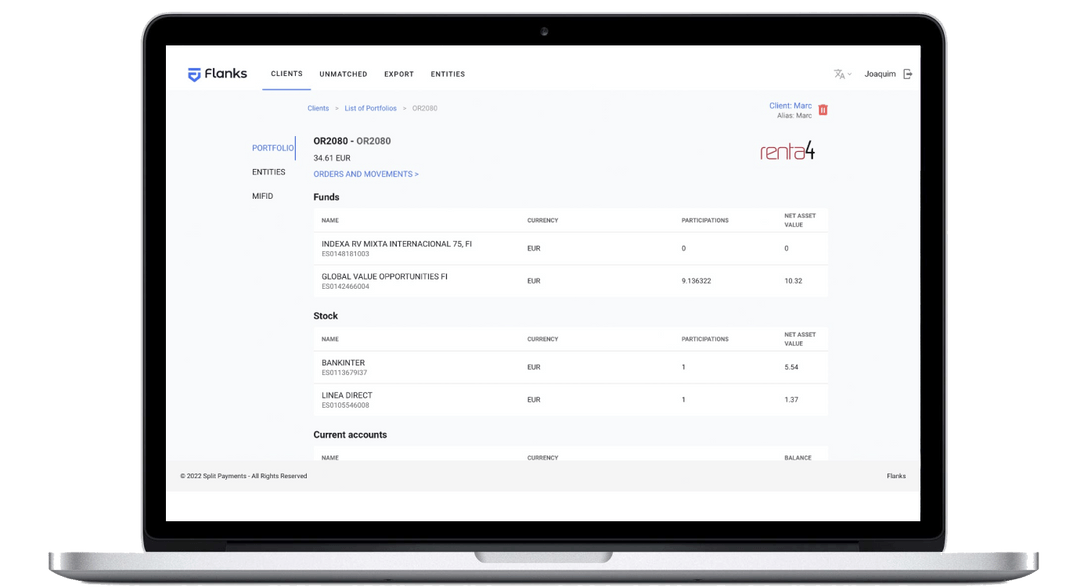Expand the language selector chevron
Image resolution: width=1080 pixels, height=587 pixels.
tap(849, 74)
